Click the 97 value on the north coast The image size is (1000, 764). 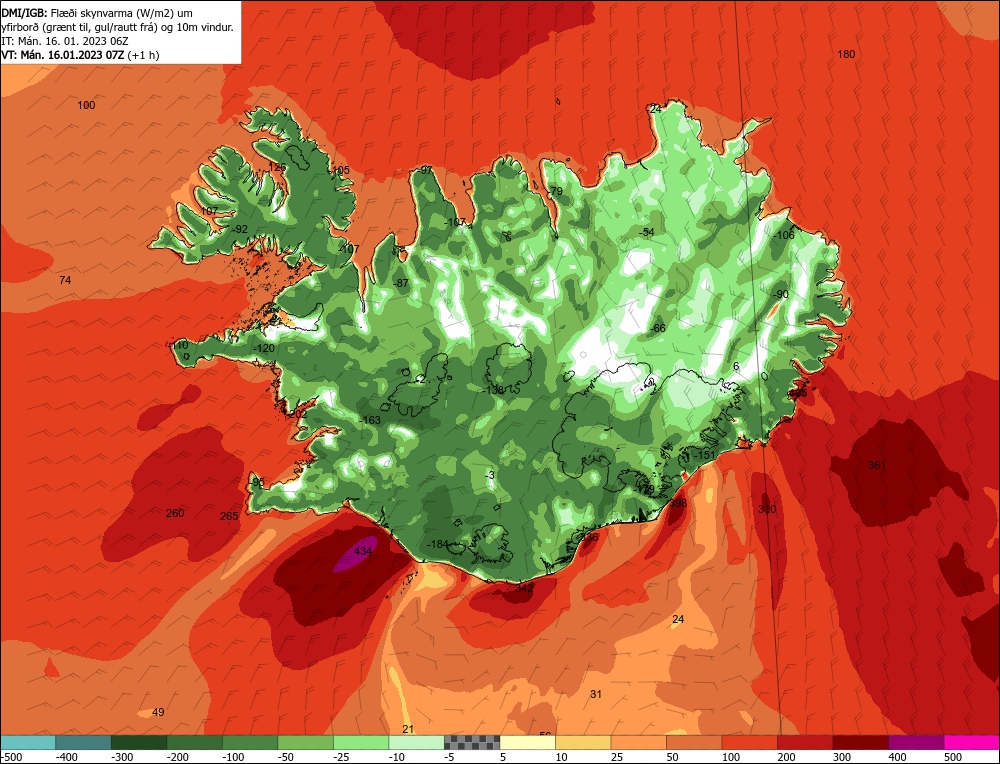[426, 170]
